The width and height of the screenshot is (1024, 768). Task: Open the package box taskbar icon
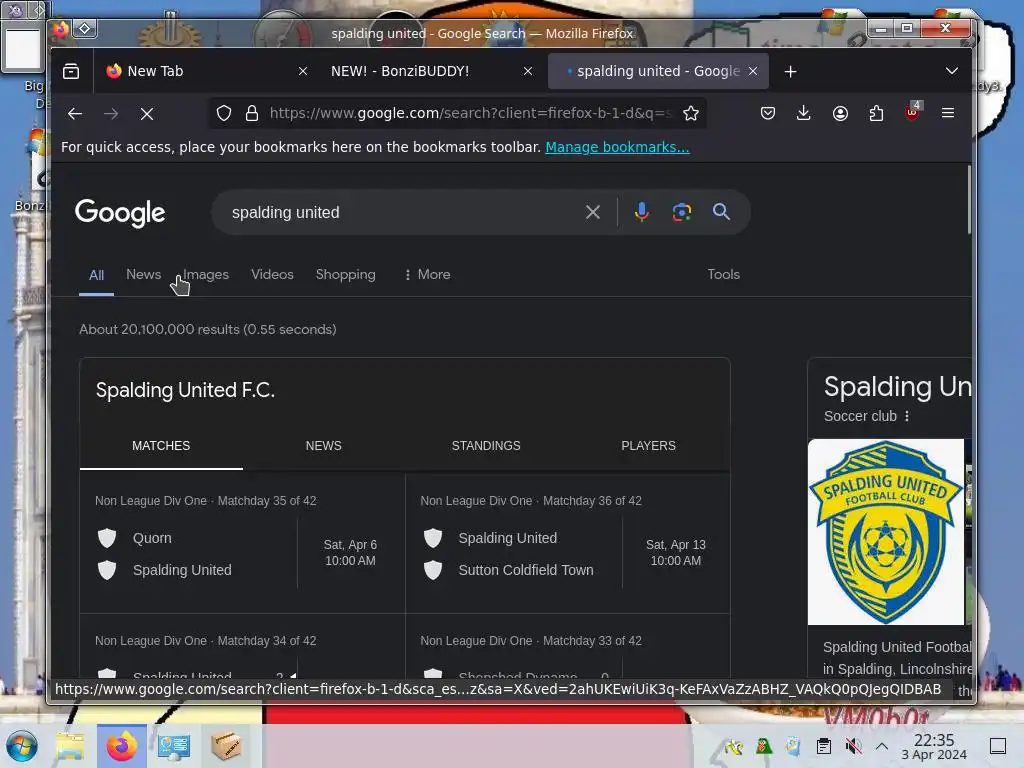[x=225, y=746]
